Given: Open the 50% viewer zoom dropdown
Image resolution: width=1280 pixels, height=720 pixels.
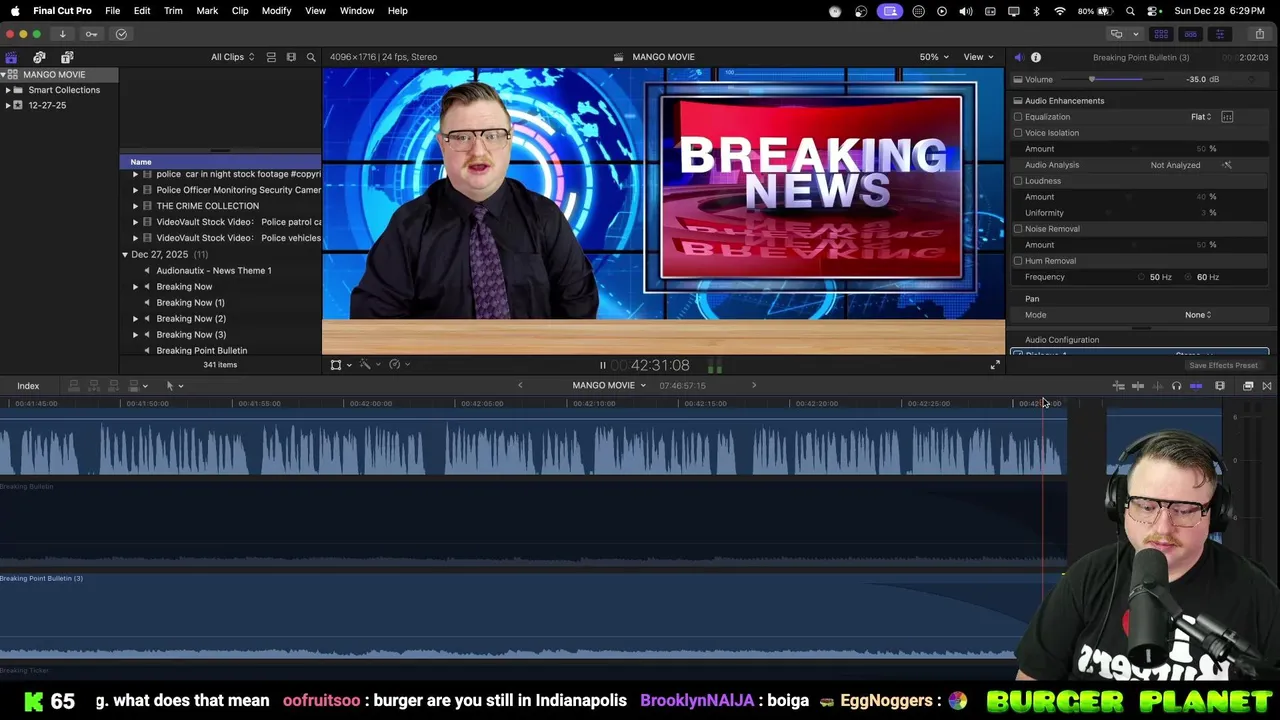Looking at the screenshot, I should click(934, 57).
